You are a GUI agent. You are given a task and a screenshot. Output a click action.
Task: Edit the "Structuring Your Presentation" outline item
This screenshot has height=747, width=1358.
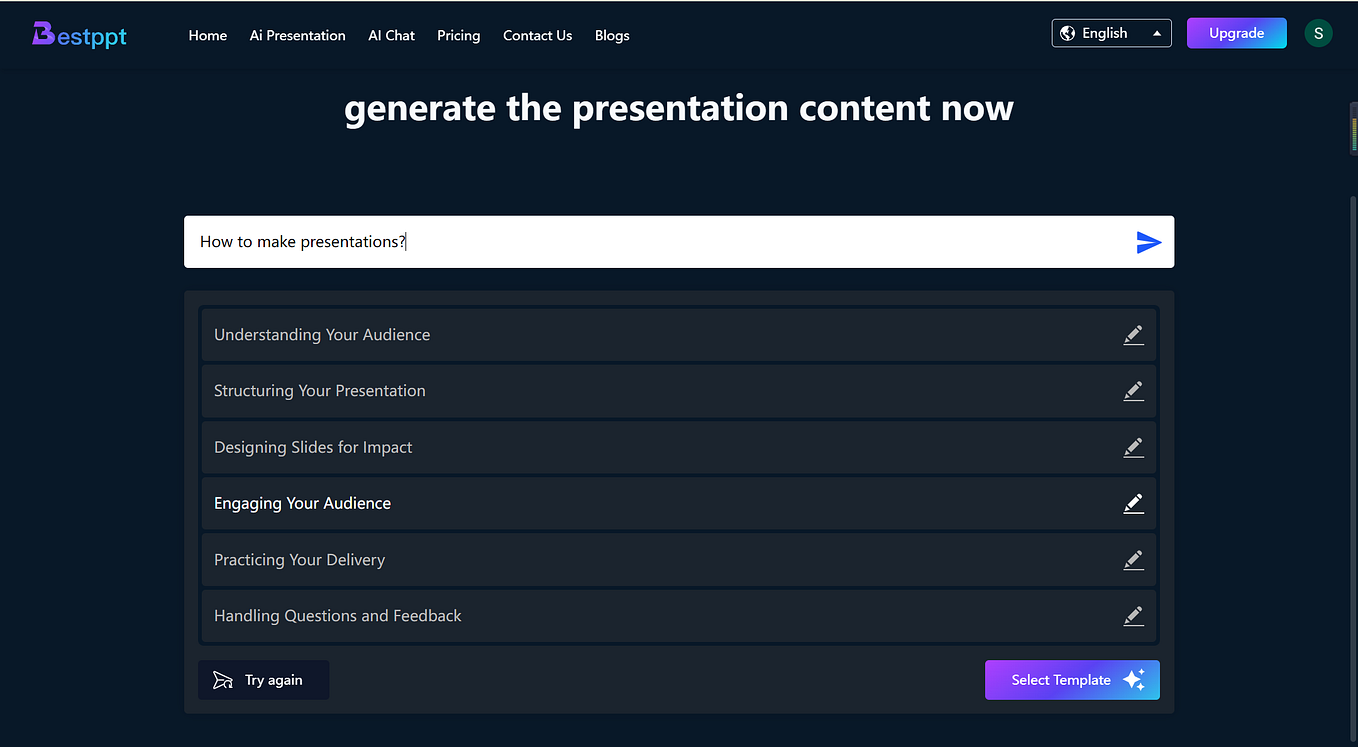point(1133,391)
